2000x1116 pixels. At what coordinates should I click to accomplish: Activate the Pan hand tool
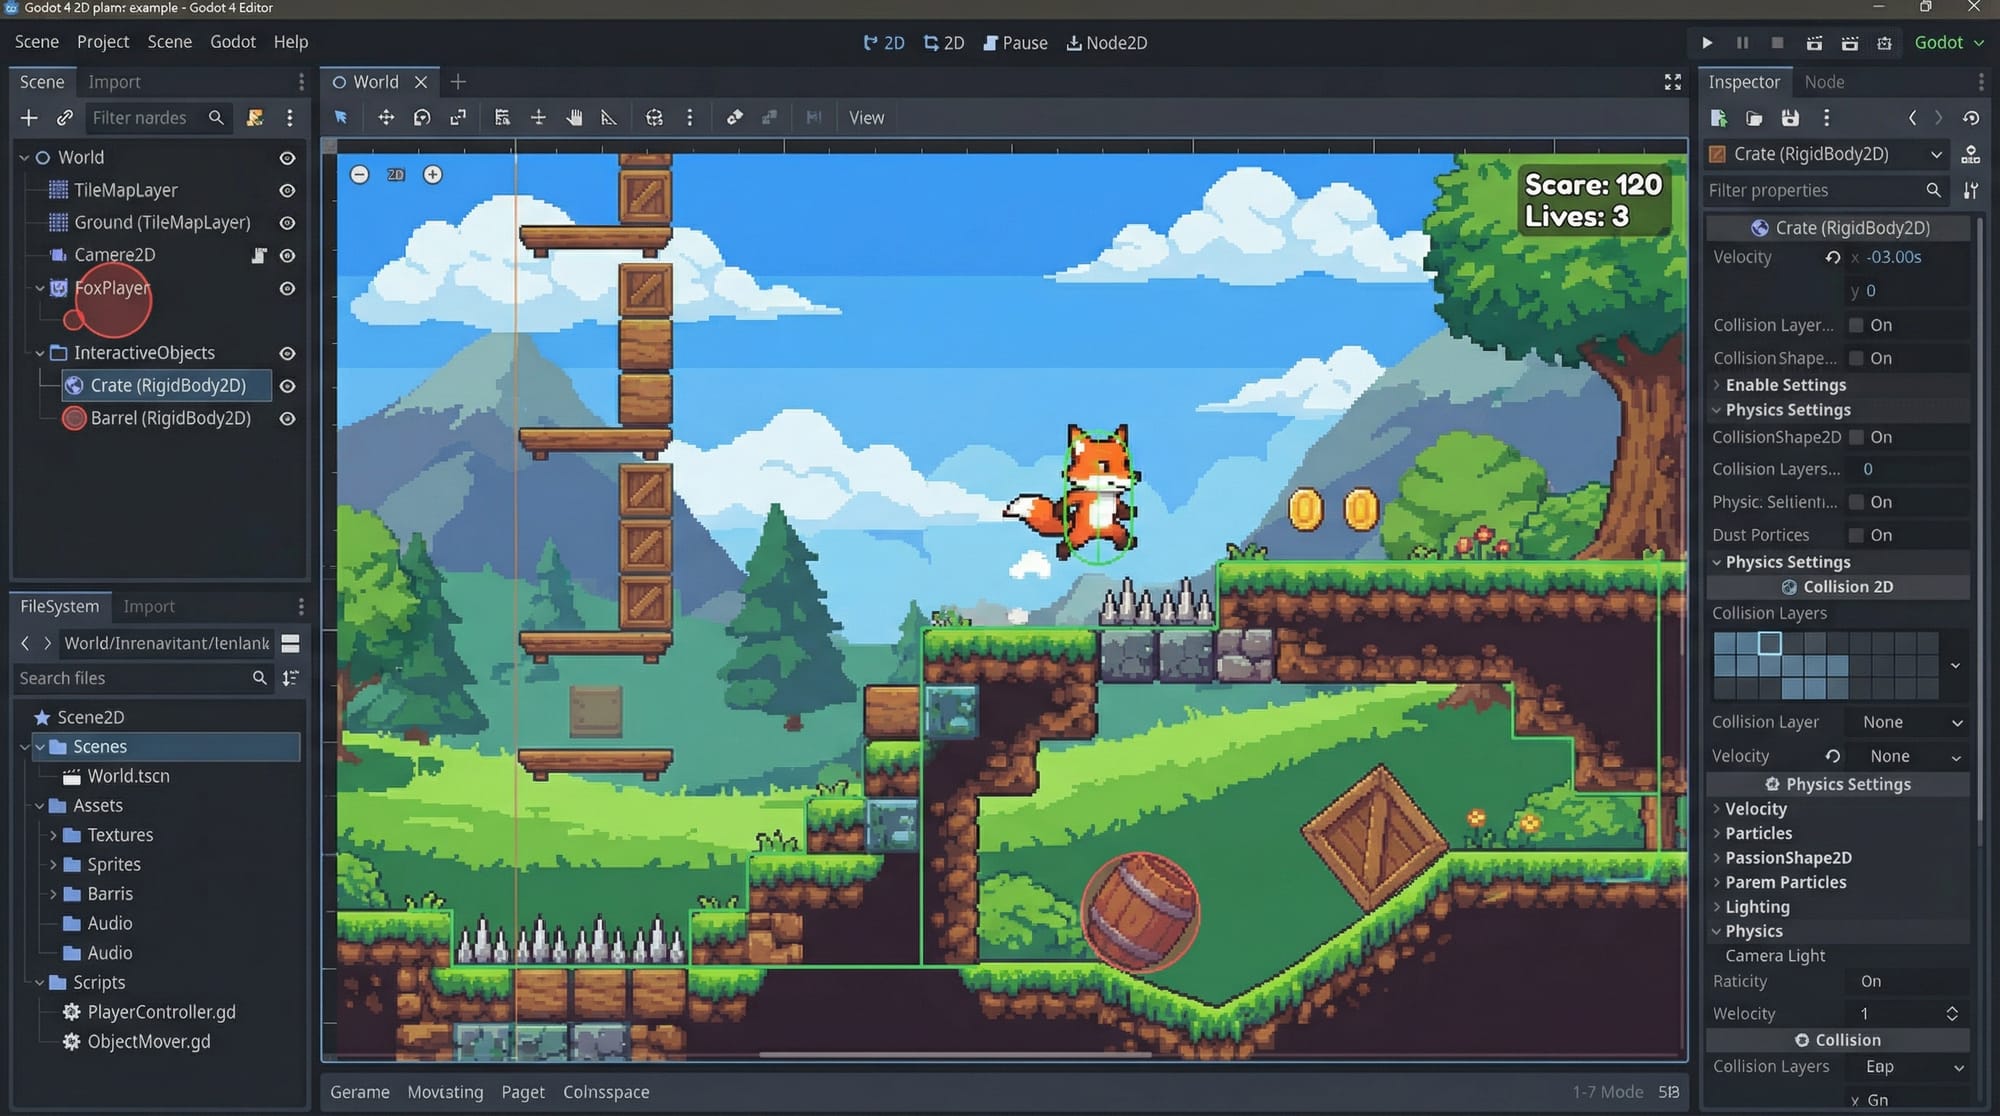tap(574, 118)
